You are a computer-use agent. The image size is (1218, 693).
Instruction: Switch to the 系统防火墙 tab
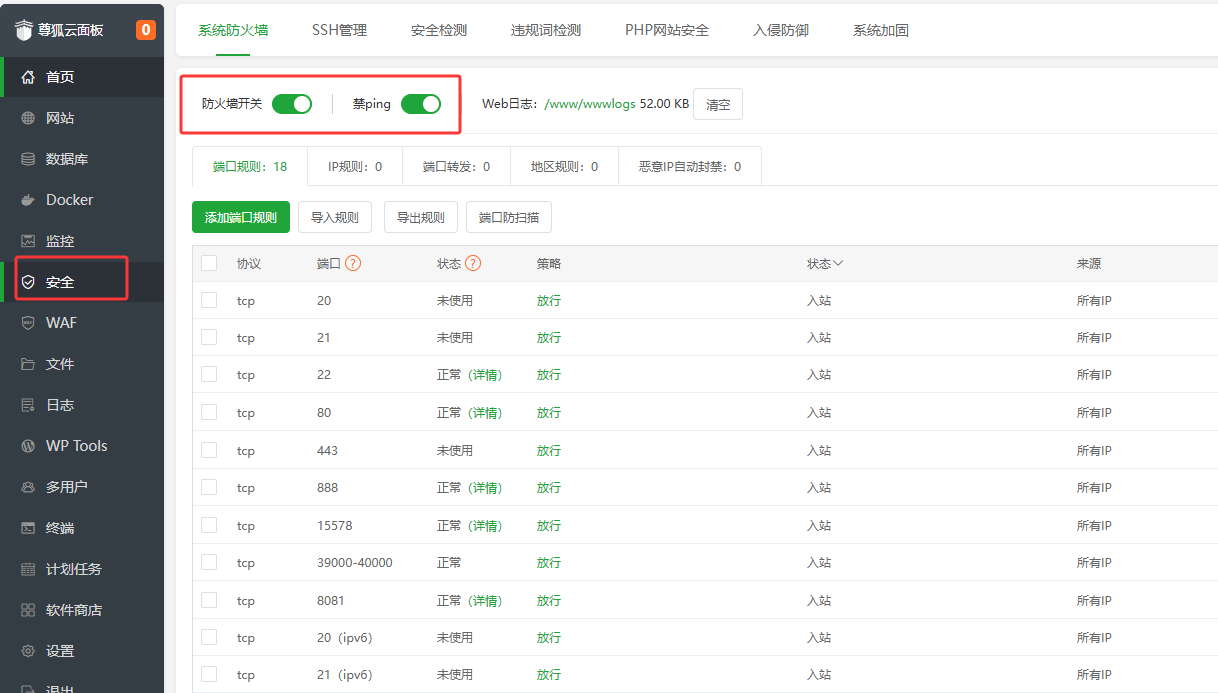coord(233,30)
